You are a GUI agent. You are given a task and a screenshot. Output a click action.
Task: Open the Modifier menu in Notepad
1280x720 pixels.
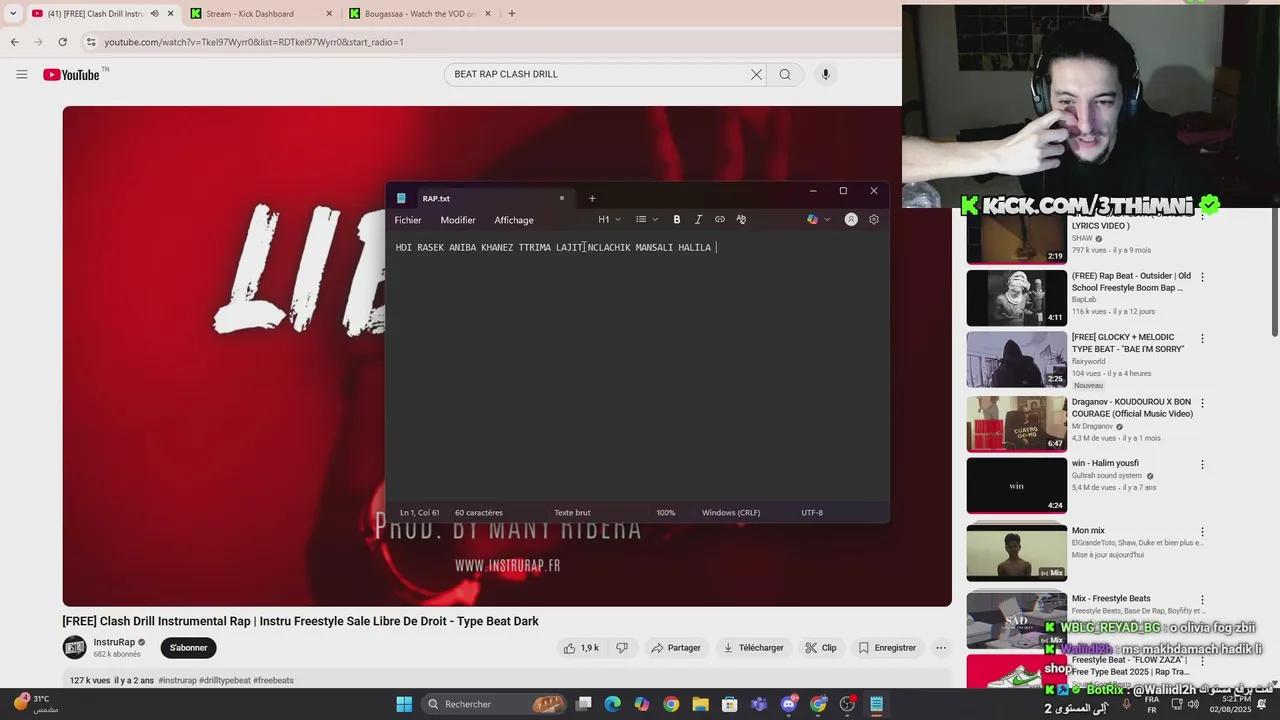(x=458, y=220)
